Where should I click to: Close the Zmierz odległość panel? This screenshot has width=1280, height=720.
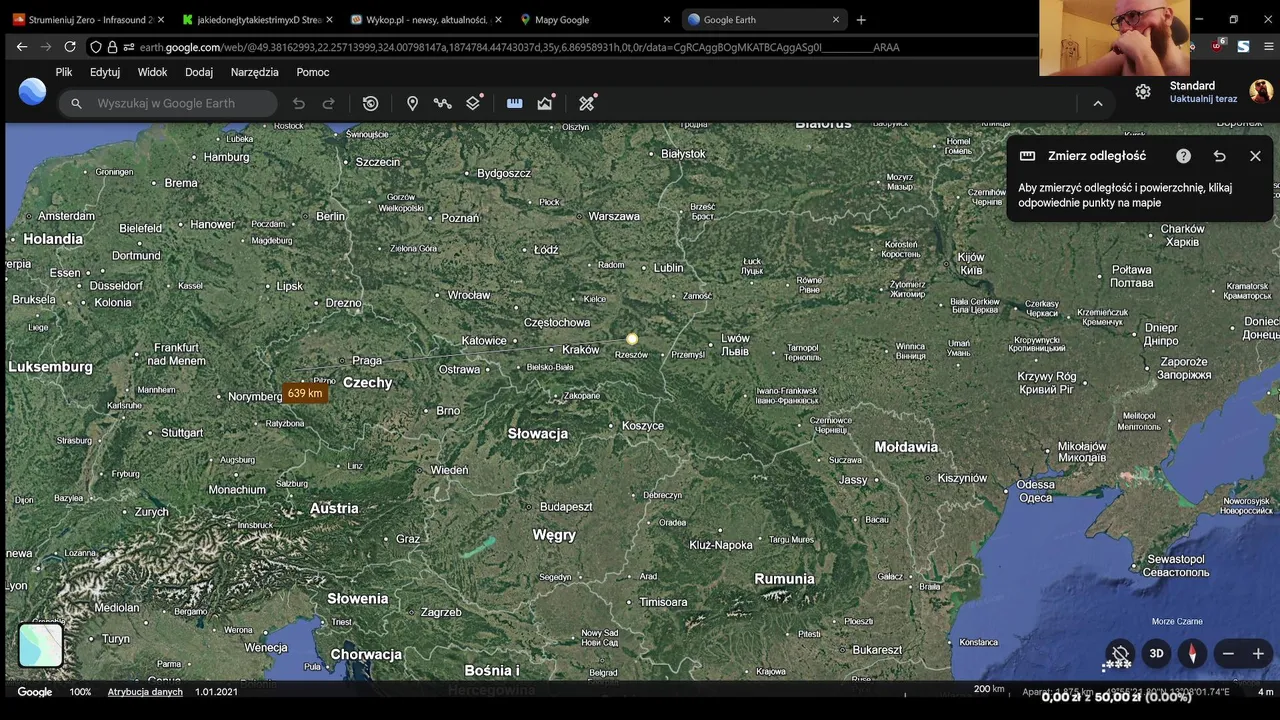1255,156
